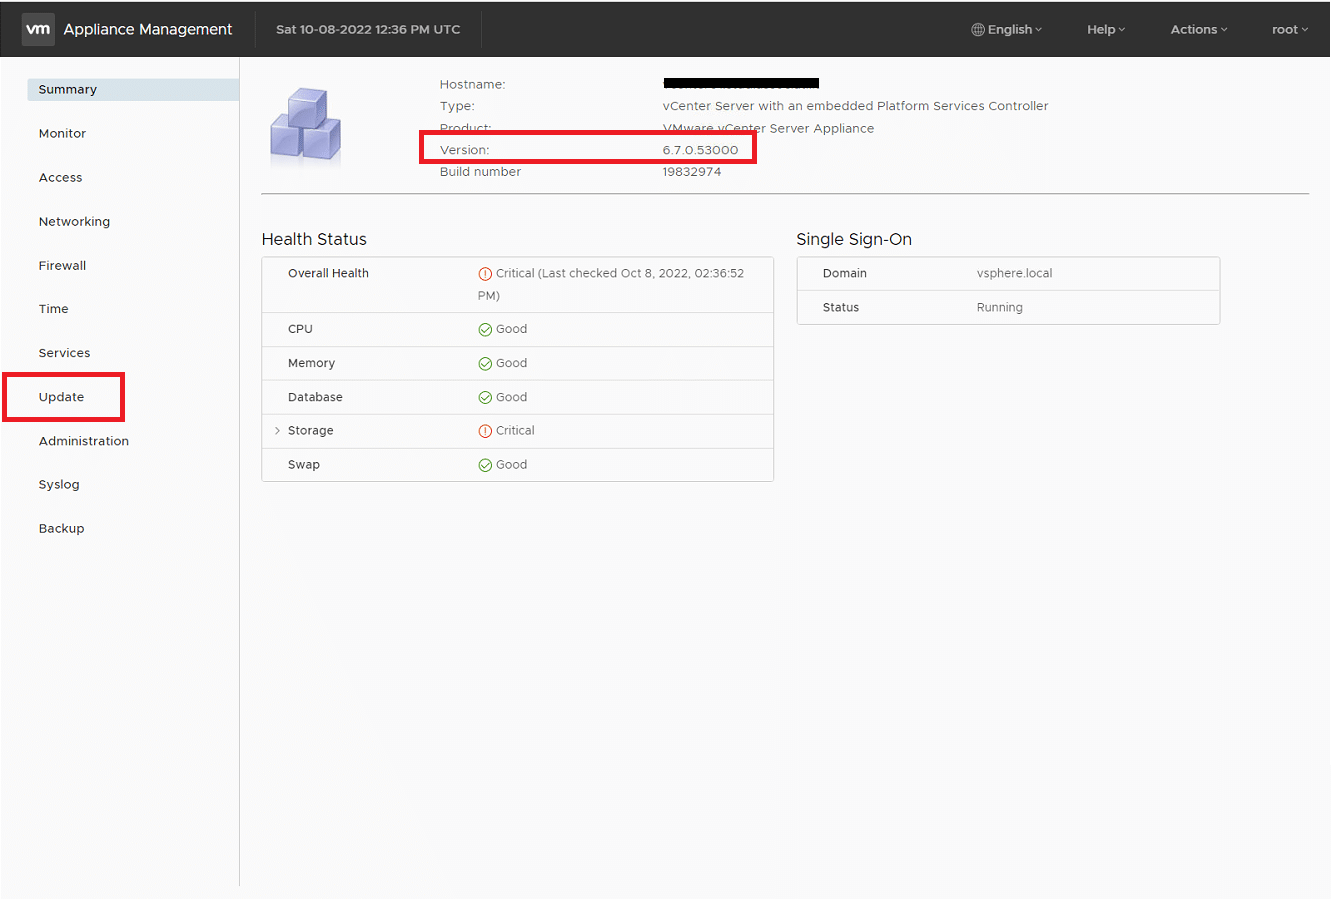
Task: Open Backup in the sidebar
Action: pyautogui.click(x=61, y=529)
